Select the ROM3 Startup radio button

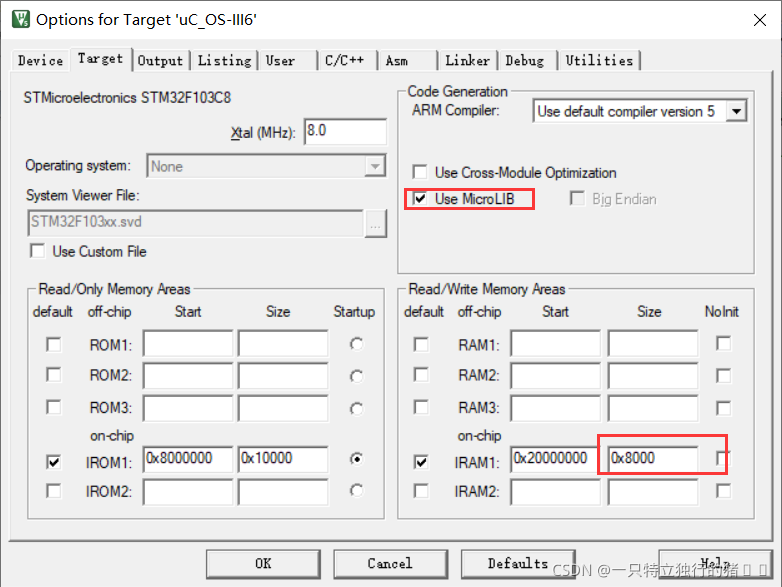click(356, 409)
